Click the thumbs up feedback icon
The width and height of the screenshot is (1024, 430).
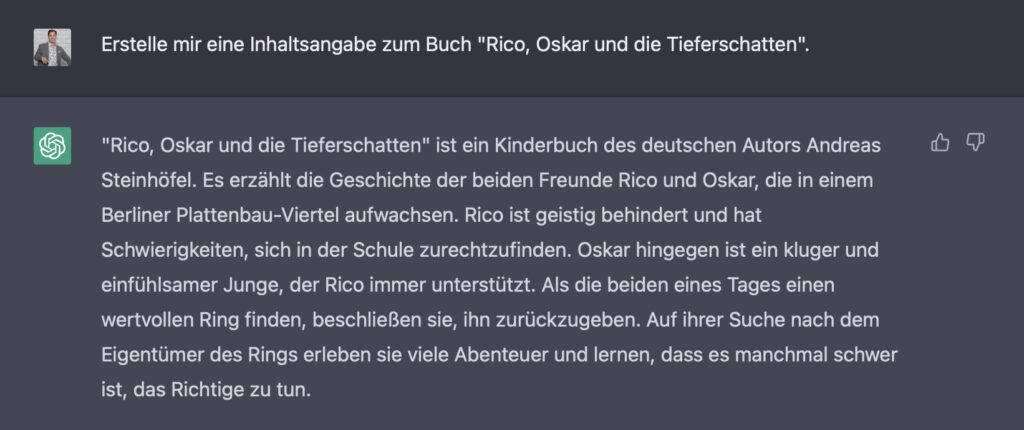[x=940, y=142]
